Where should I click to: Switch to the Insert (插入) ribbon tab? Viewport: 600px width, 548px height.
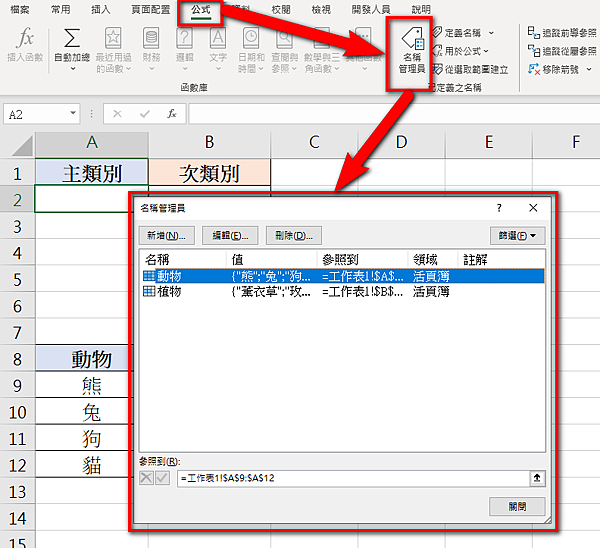pos(100,10)
